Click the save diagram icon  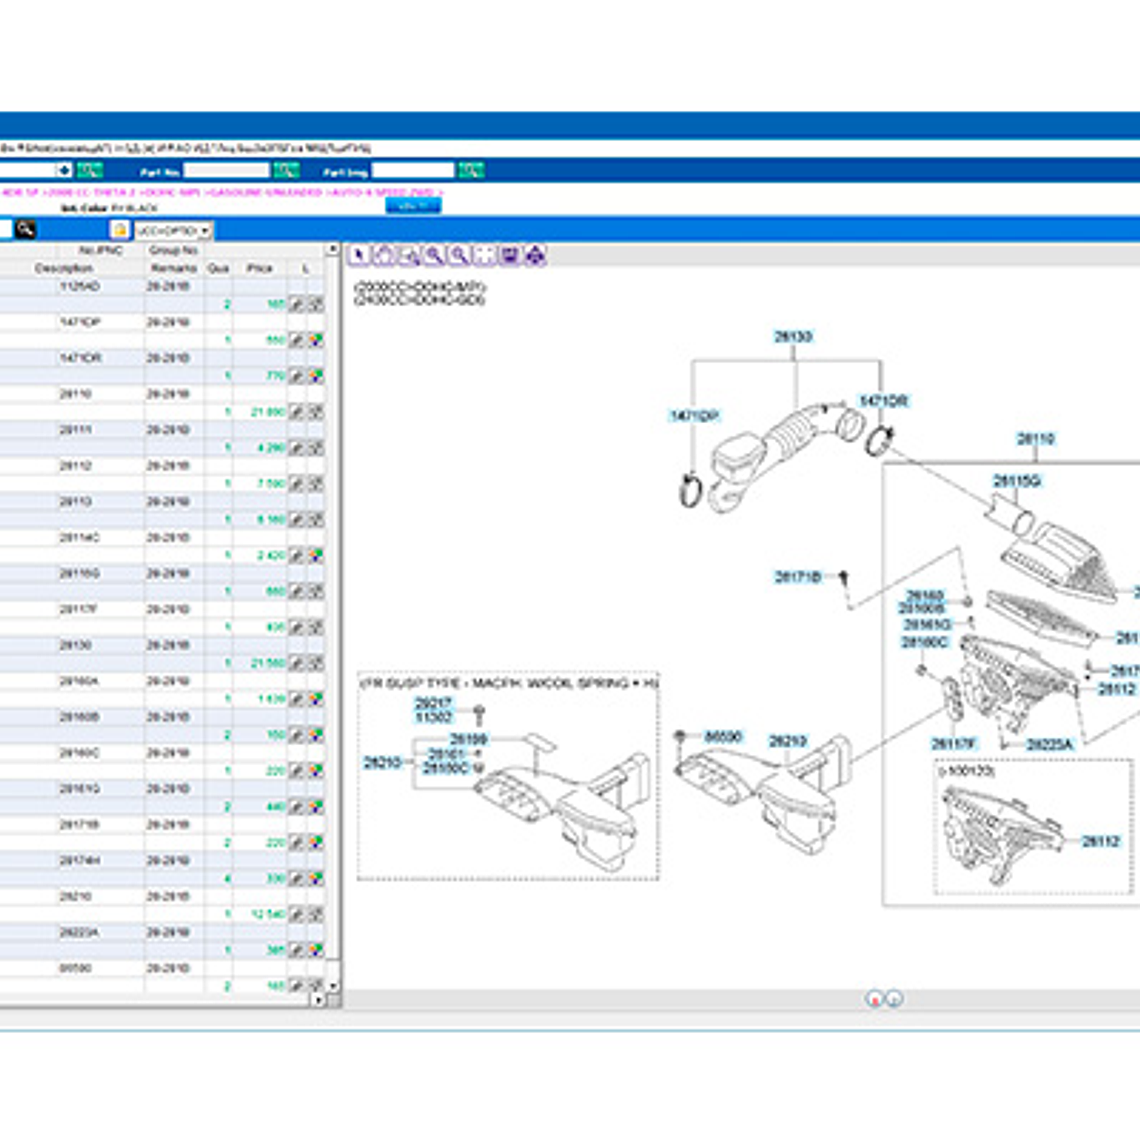click(510, 255)
